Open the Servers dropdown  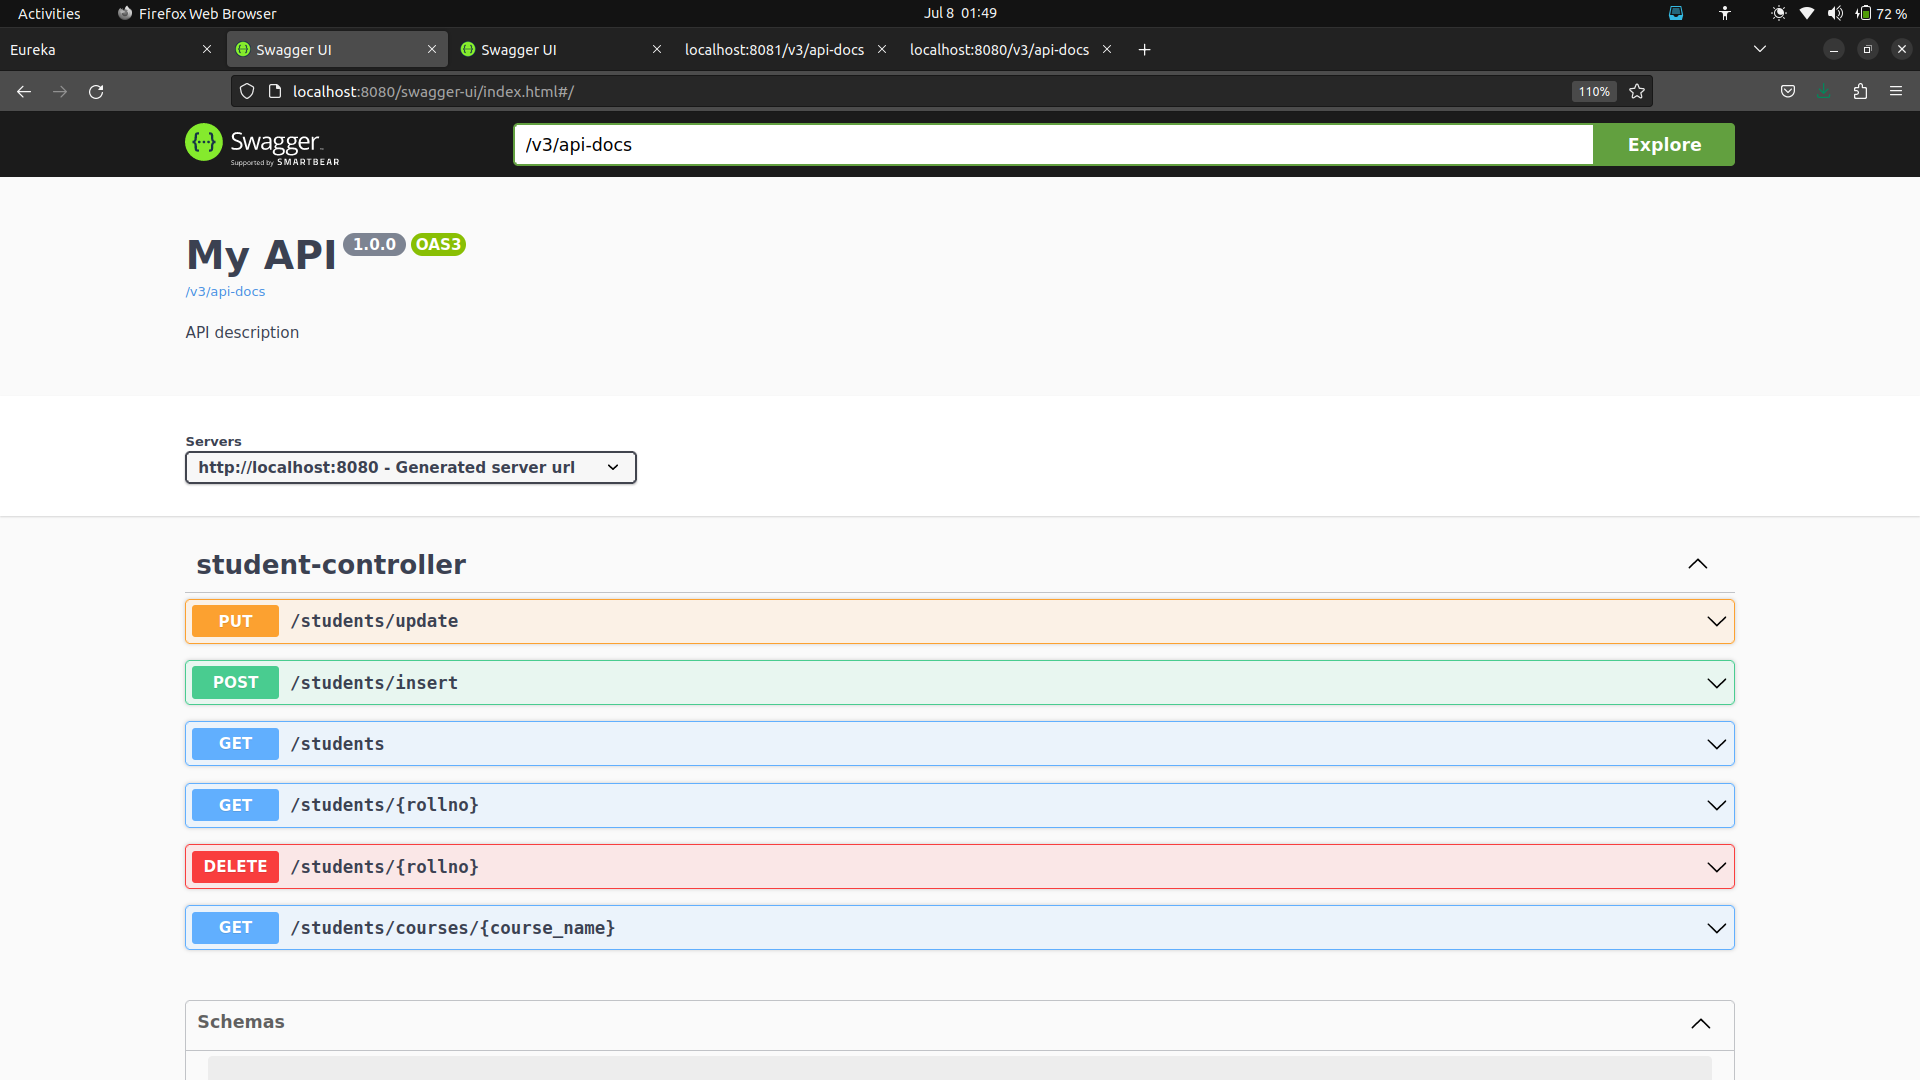click(410, 467)
